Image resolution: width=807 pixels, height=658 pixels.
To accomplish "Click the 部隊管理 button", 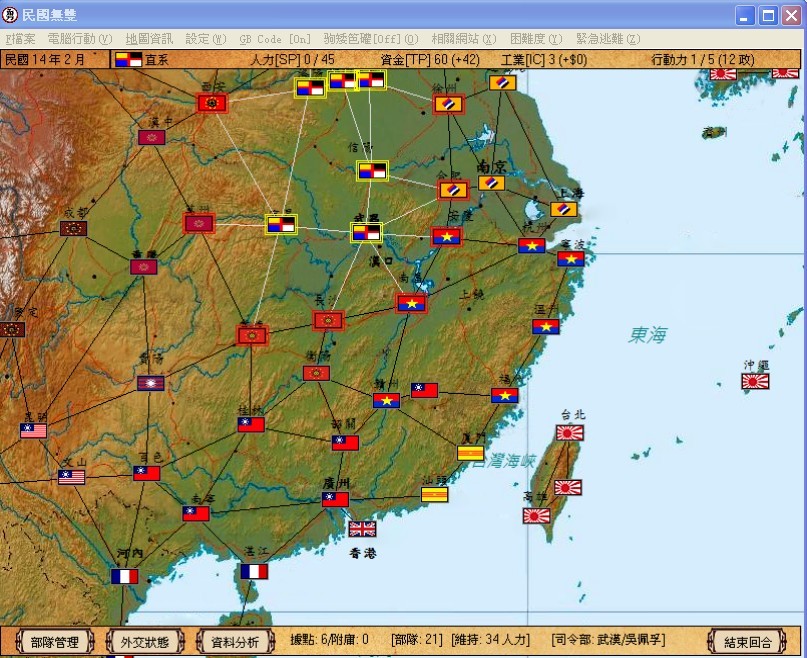I will click(55, 642).
